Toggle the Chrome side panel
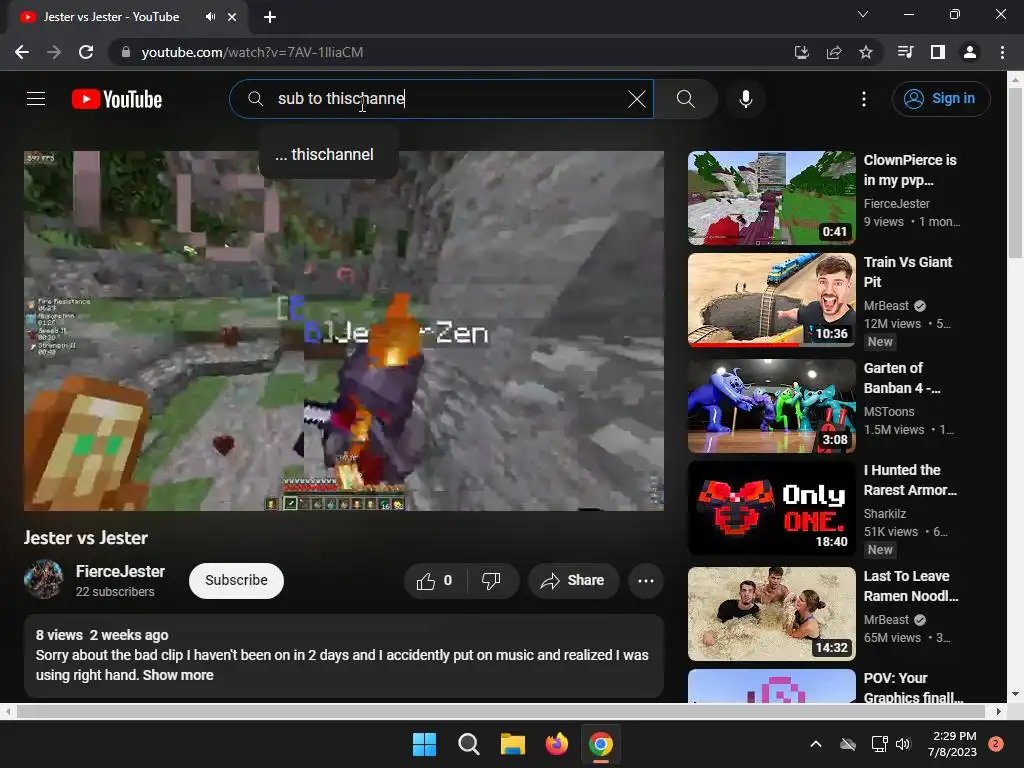Viewport: 1024px width, 768px height. pyautogui.click(x=938, y=52)
